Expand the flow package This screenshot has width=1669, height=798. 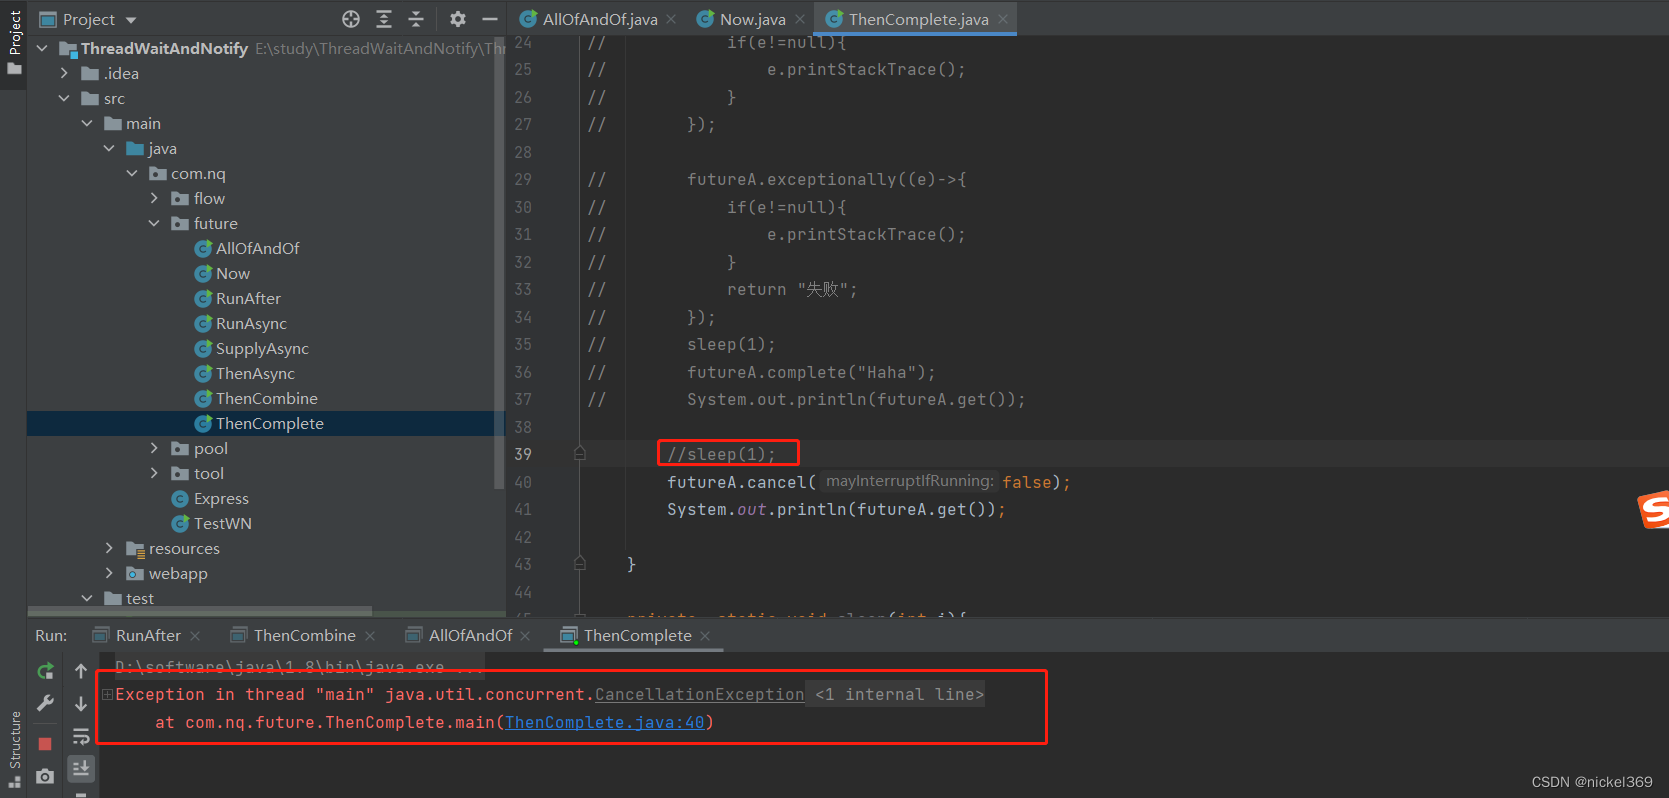[154, 198]
